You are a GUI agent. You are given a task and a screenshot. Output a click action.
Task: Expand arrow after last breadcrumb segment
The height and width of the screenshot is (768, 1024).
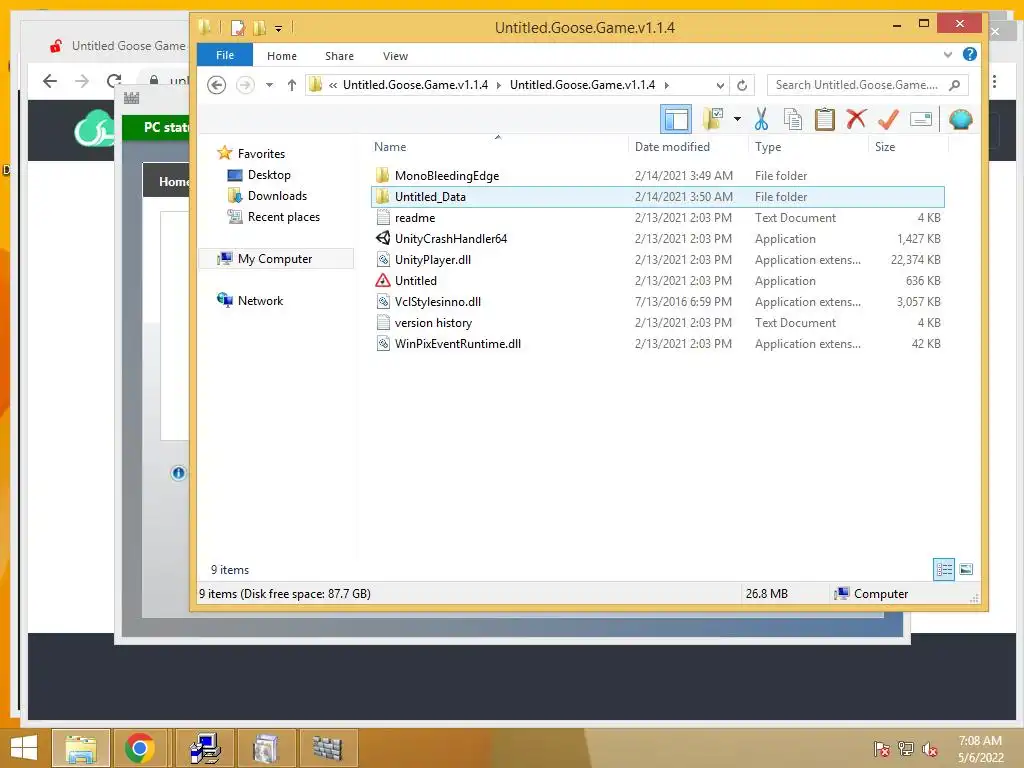(x=666, y=86)
